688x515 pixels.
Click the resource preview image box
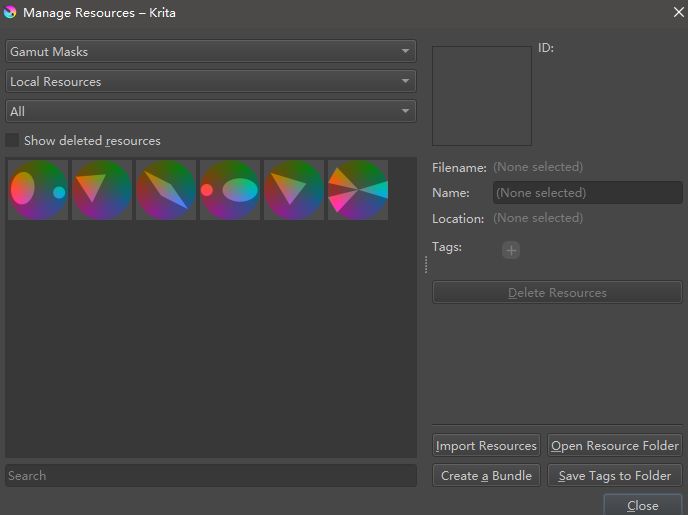click(482, 96)
